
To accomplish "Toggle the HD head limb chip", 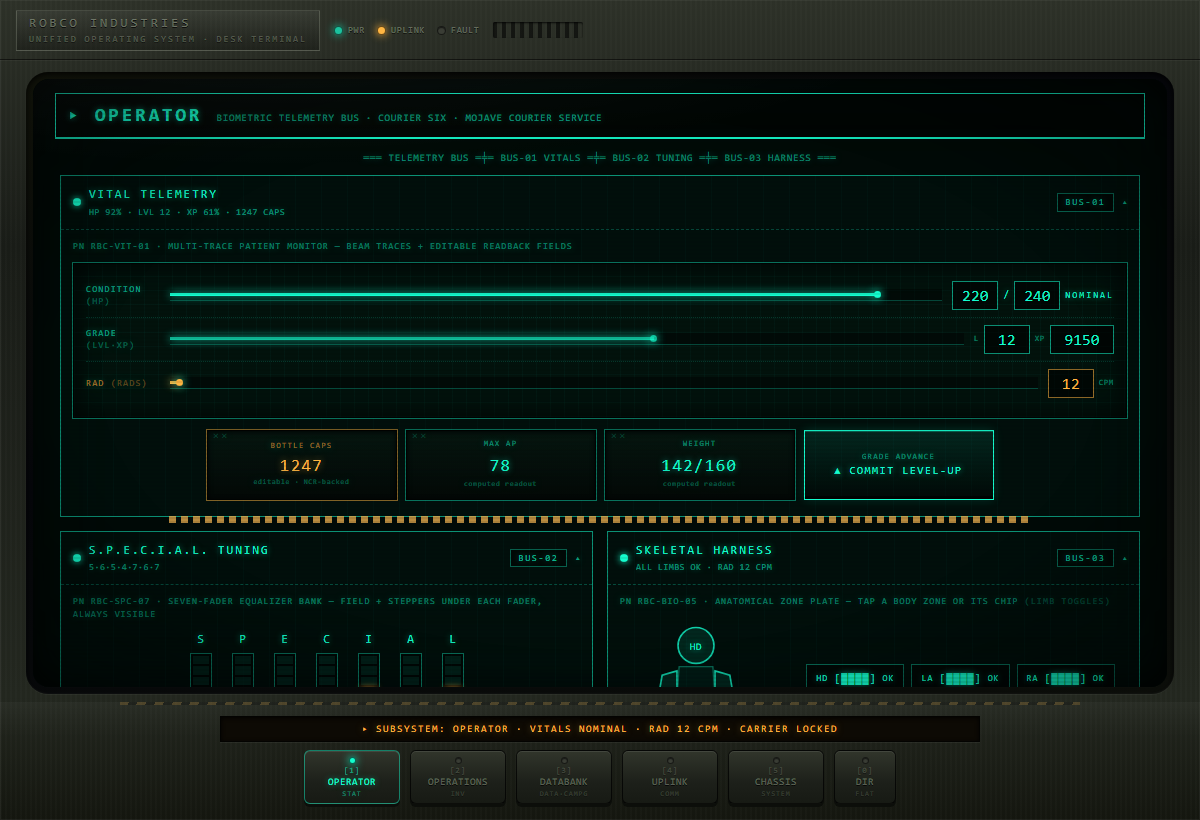I will pyautogui.click(x=855, y=678).
